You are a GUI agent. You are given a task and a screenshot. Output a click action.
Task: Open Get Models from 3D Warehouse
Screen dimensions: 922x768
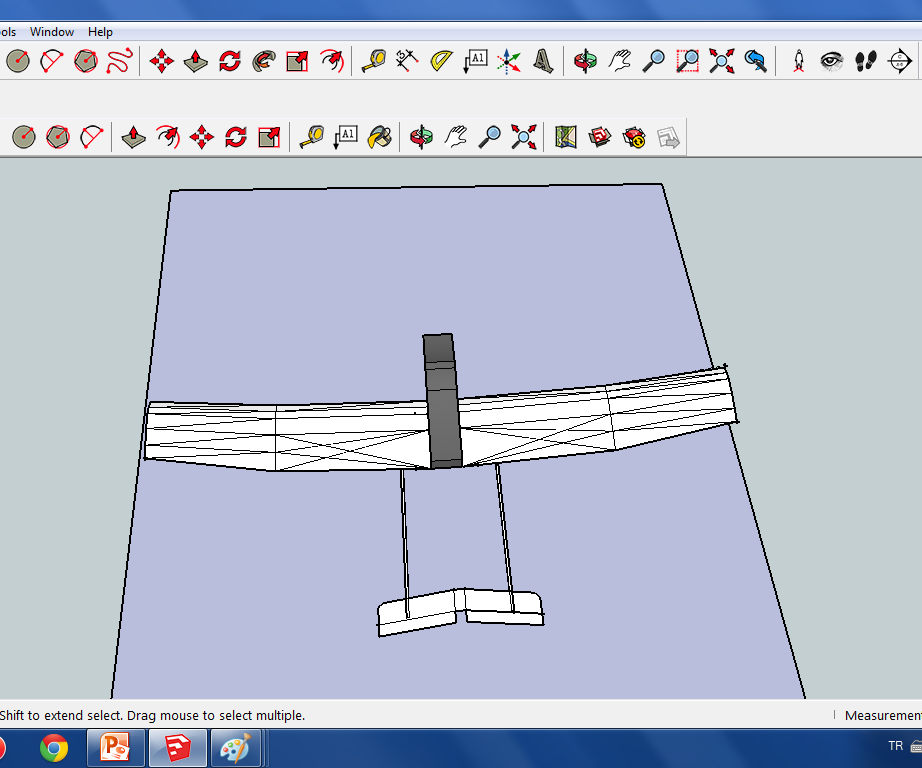click(x=600, y=137)
